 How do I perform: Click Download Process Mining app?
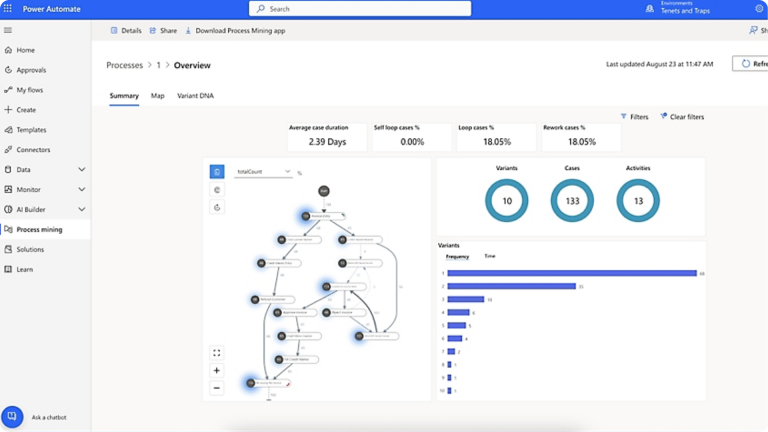[x=240, y=31]
